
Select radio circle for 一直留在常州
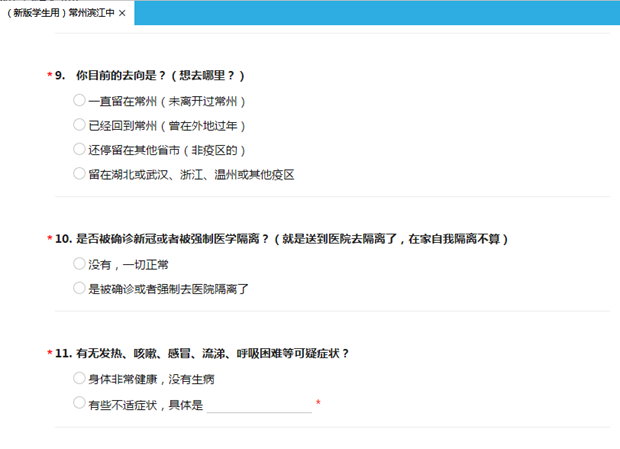point(80,101)
